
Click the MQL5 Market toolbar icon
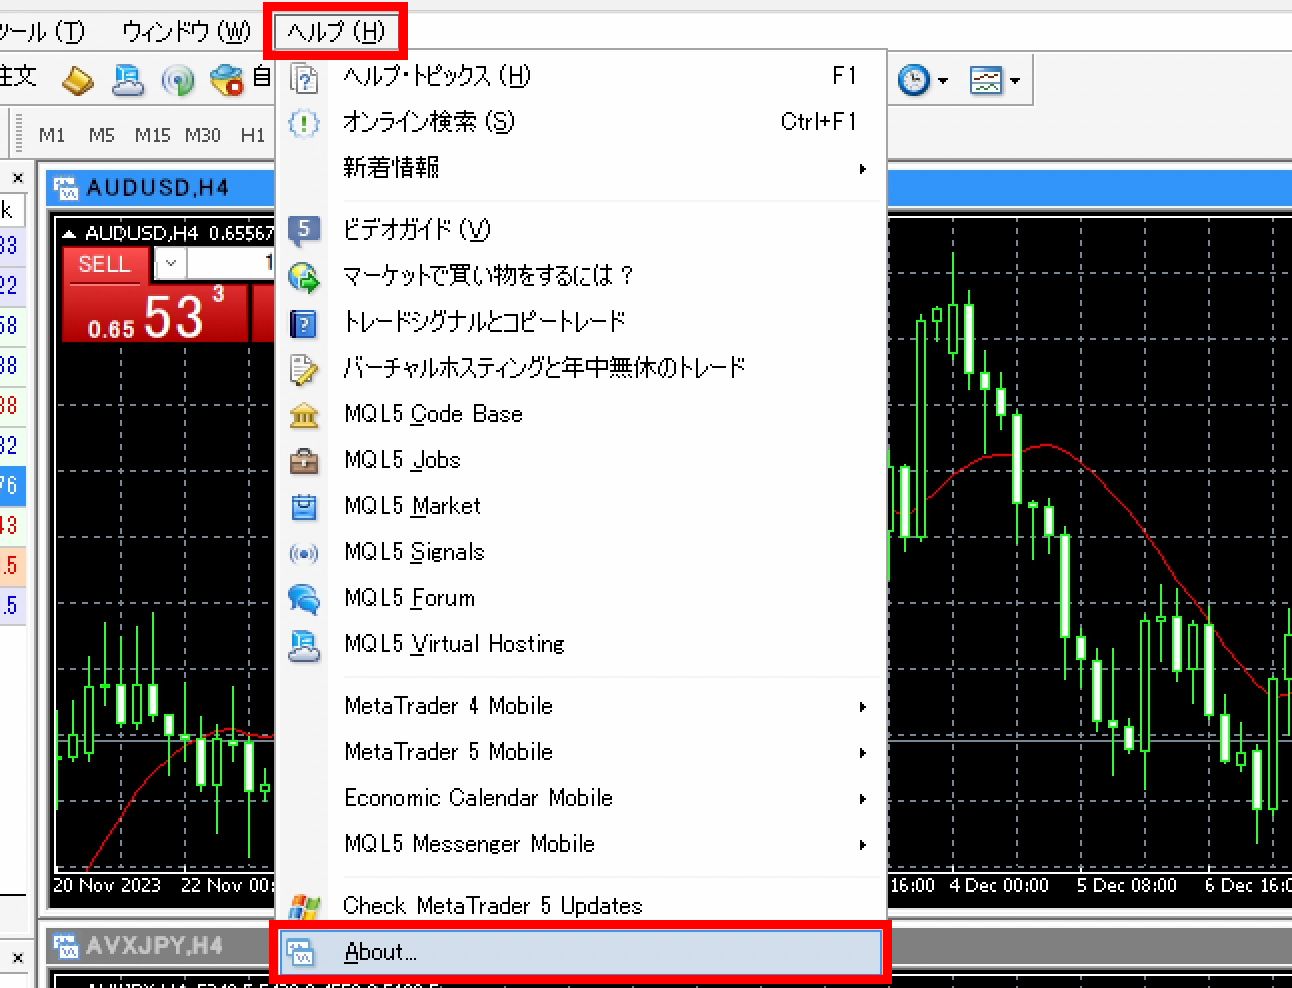303,507
